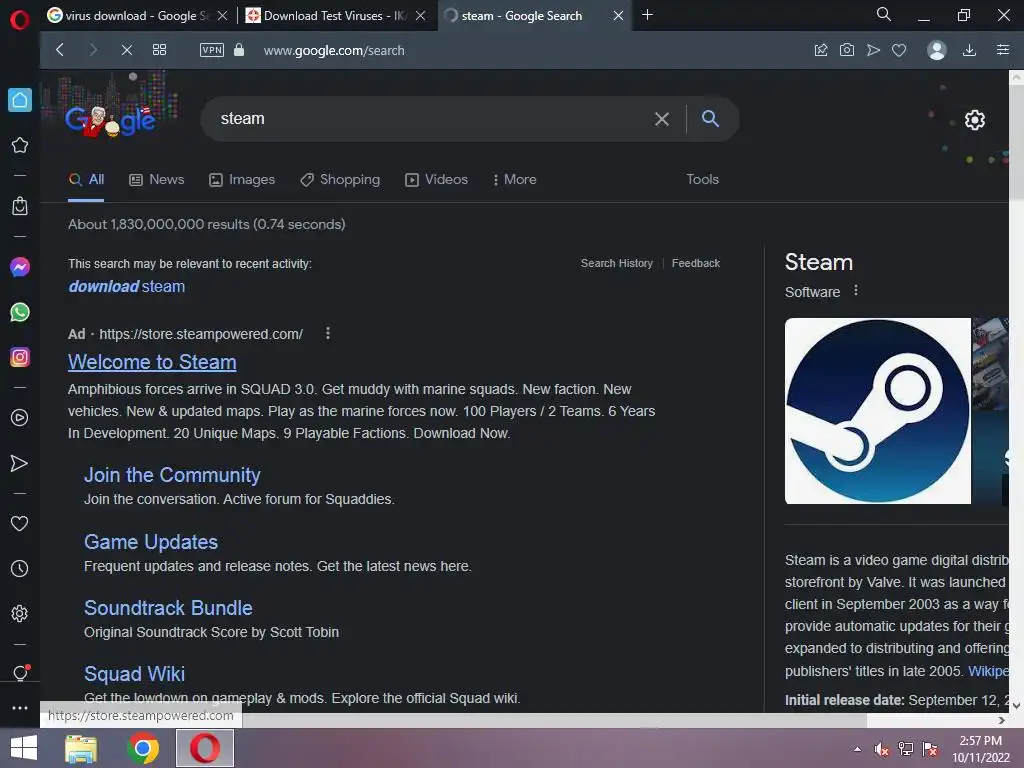This screenshot has height=768, width=1024.
Task: Launch Messenger from the Opera sidebar
Action: click(x=20, y=266)
